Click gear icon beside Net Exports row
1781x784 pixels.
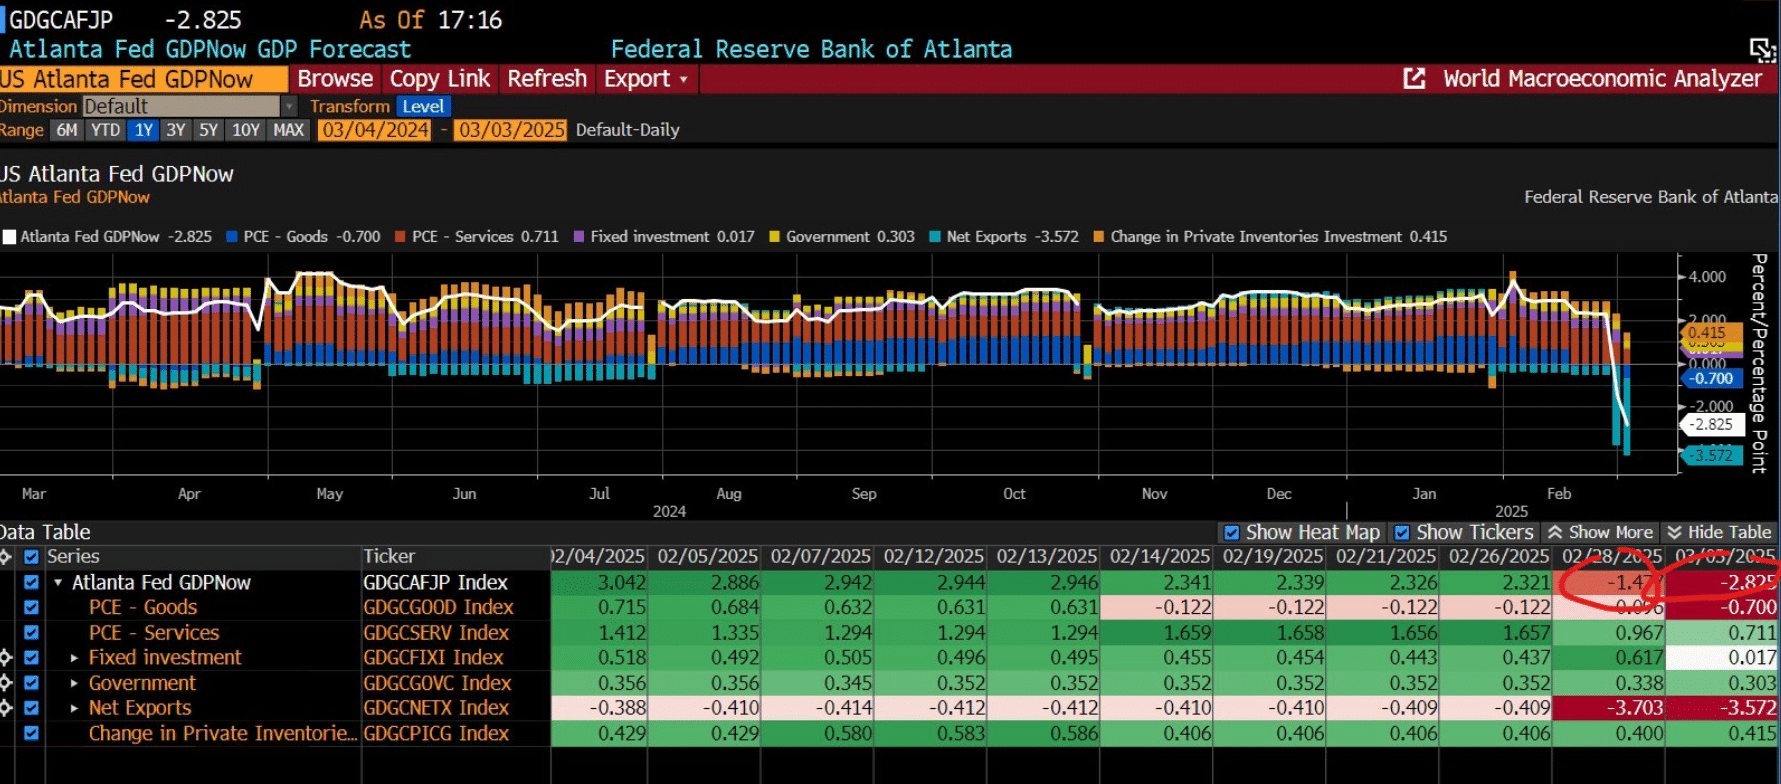pyautogui.click(x=5, y=708)
